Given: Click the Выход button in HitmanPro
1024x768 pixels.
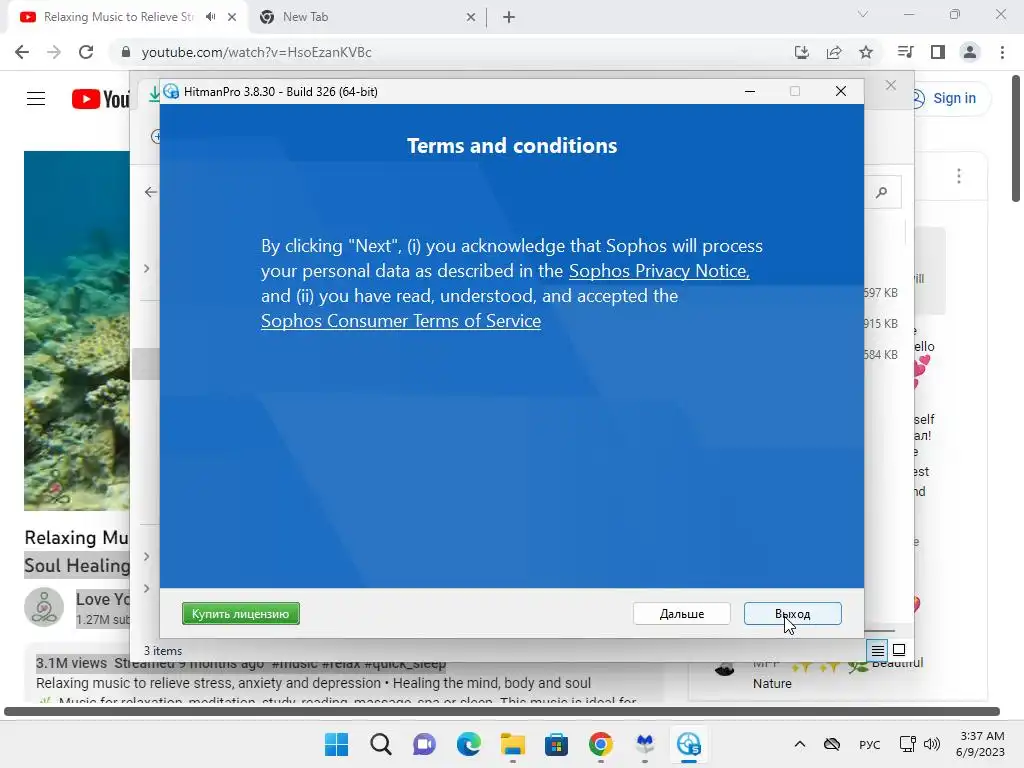Looking at the screenshot, I should pos(792,613).
